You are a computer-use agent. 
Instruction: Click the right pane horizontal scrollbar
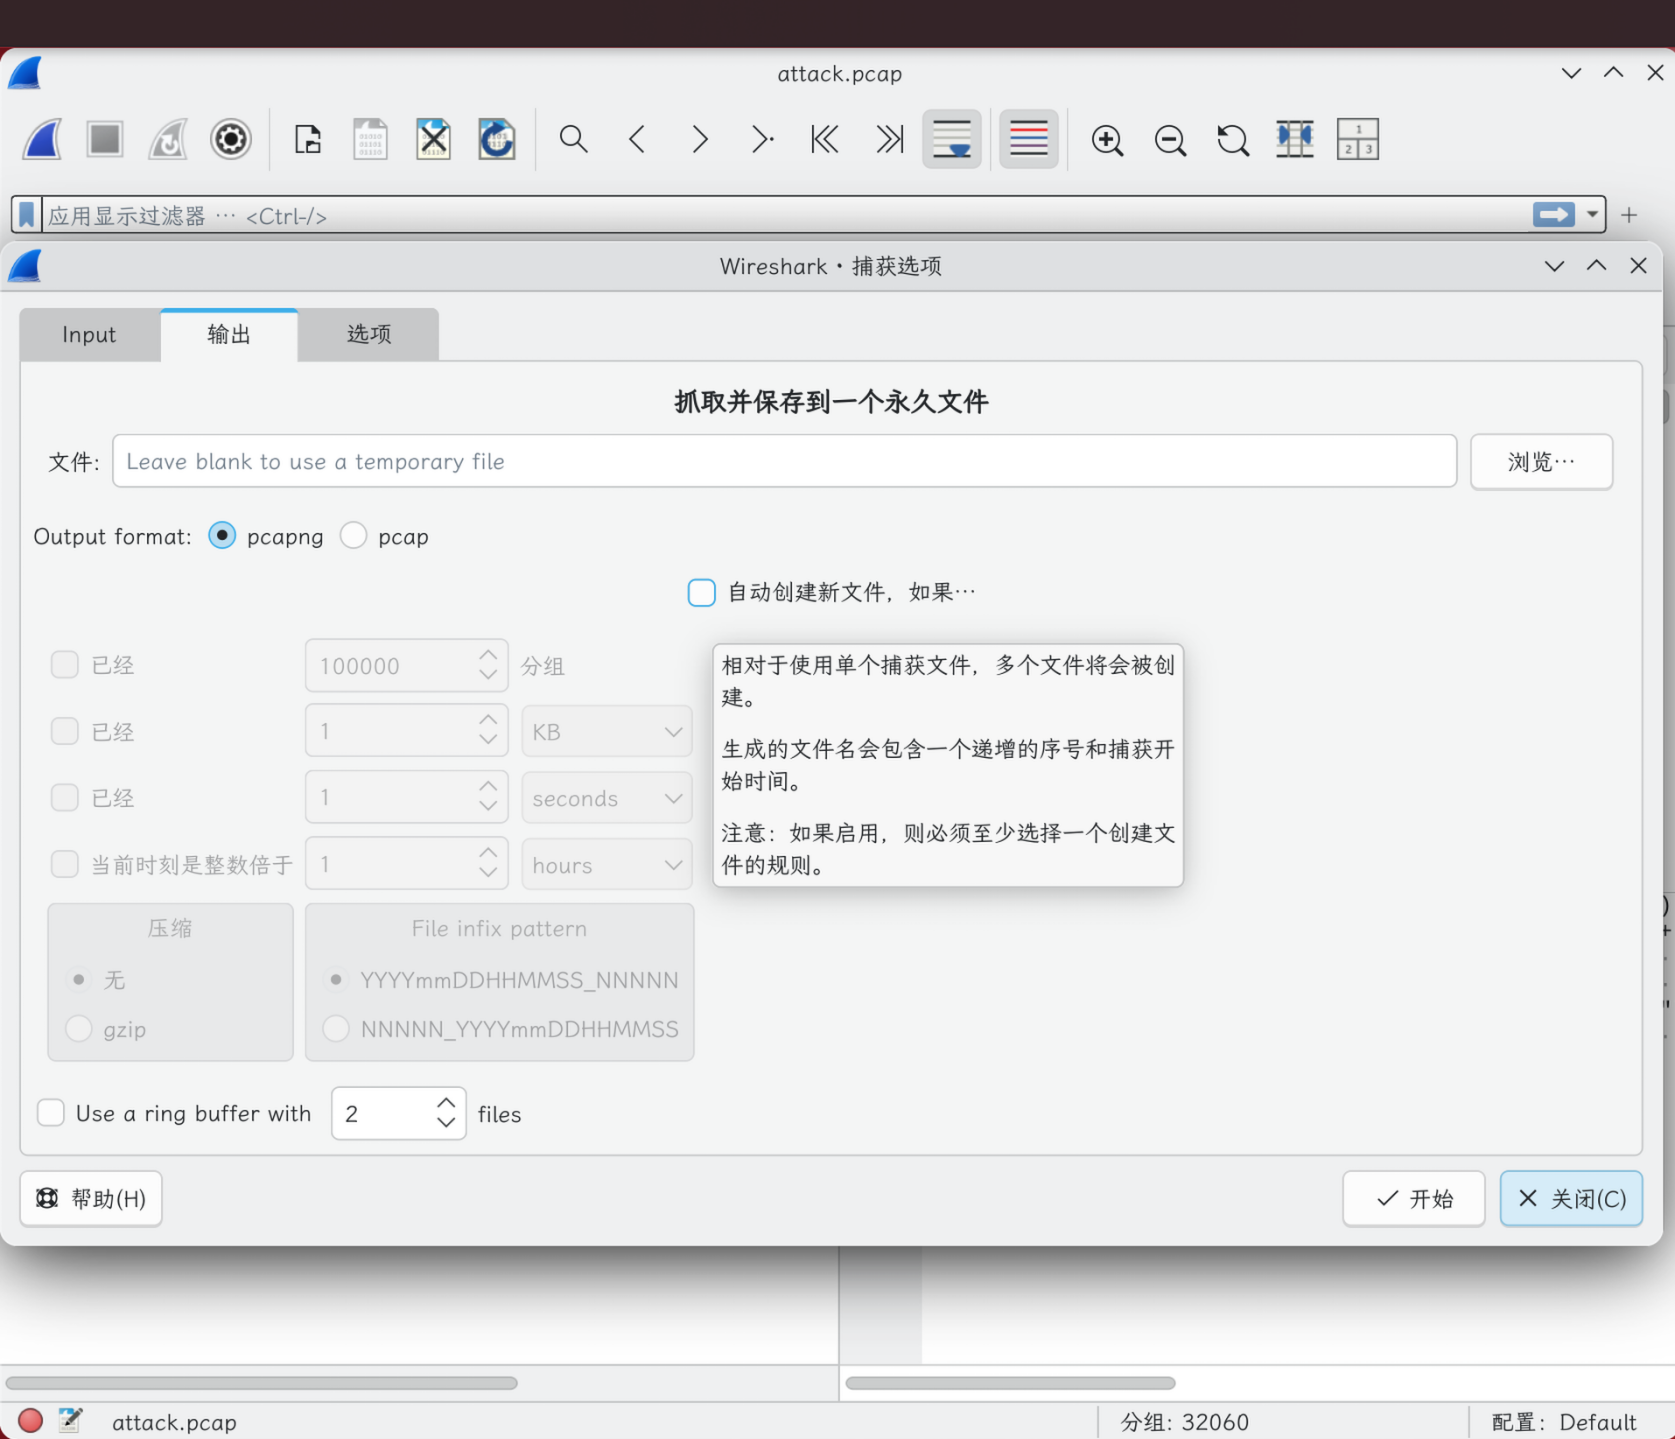(1010, 1383)
